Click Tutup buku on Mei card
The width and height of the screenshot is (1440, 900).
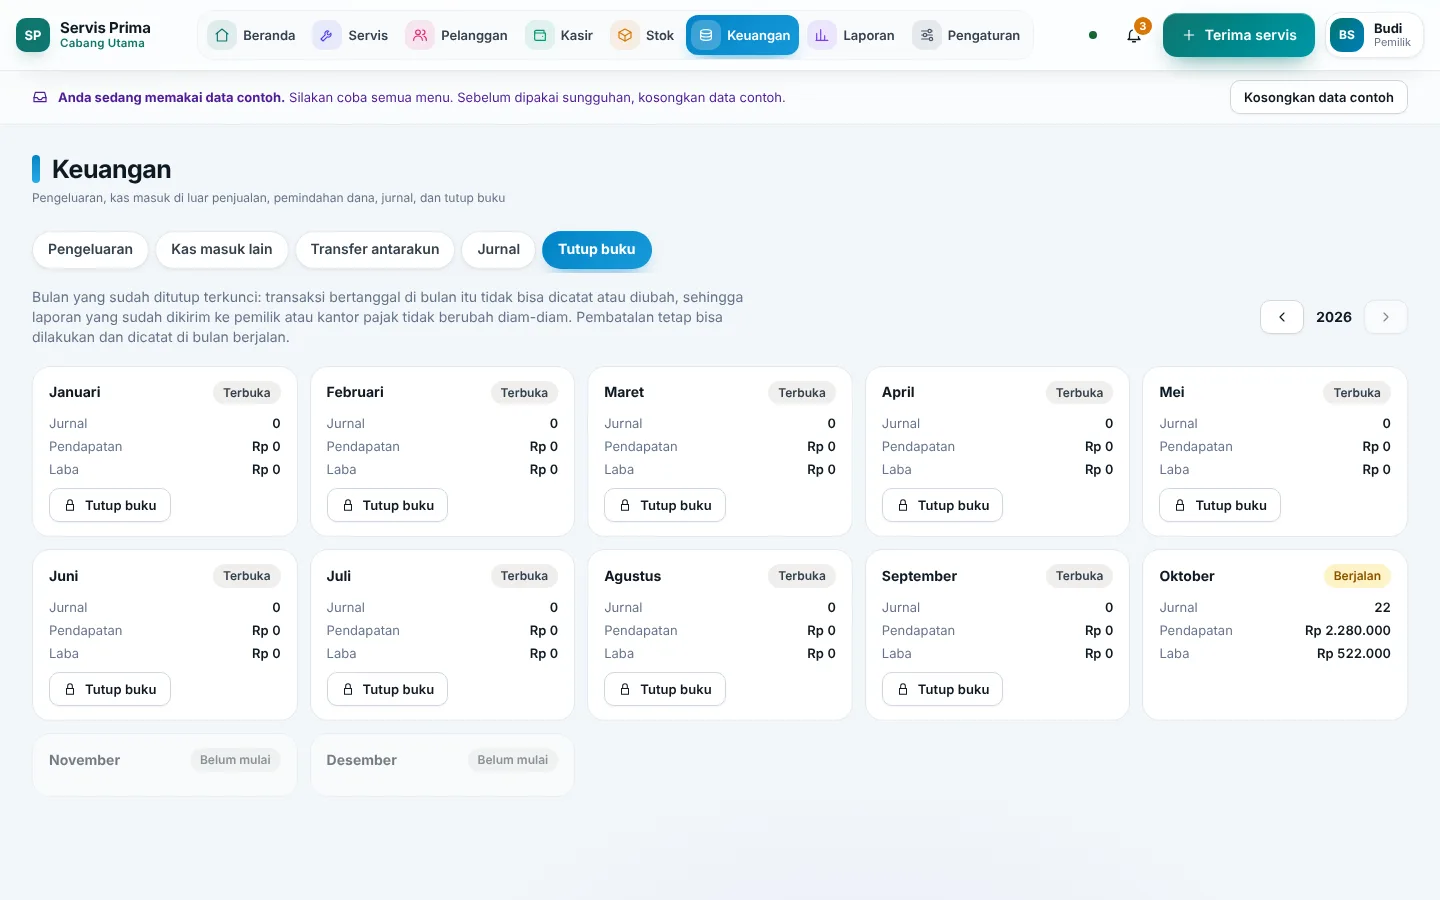pos(1220,505)
